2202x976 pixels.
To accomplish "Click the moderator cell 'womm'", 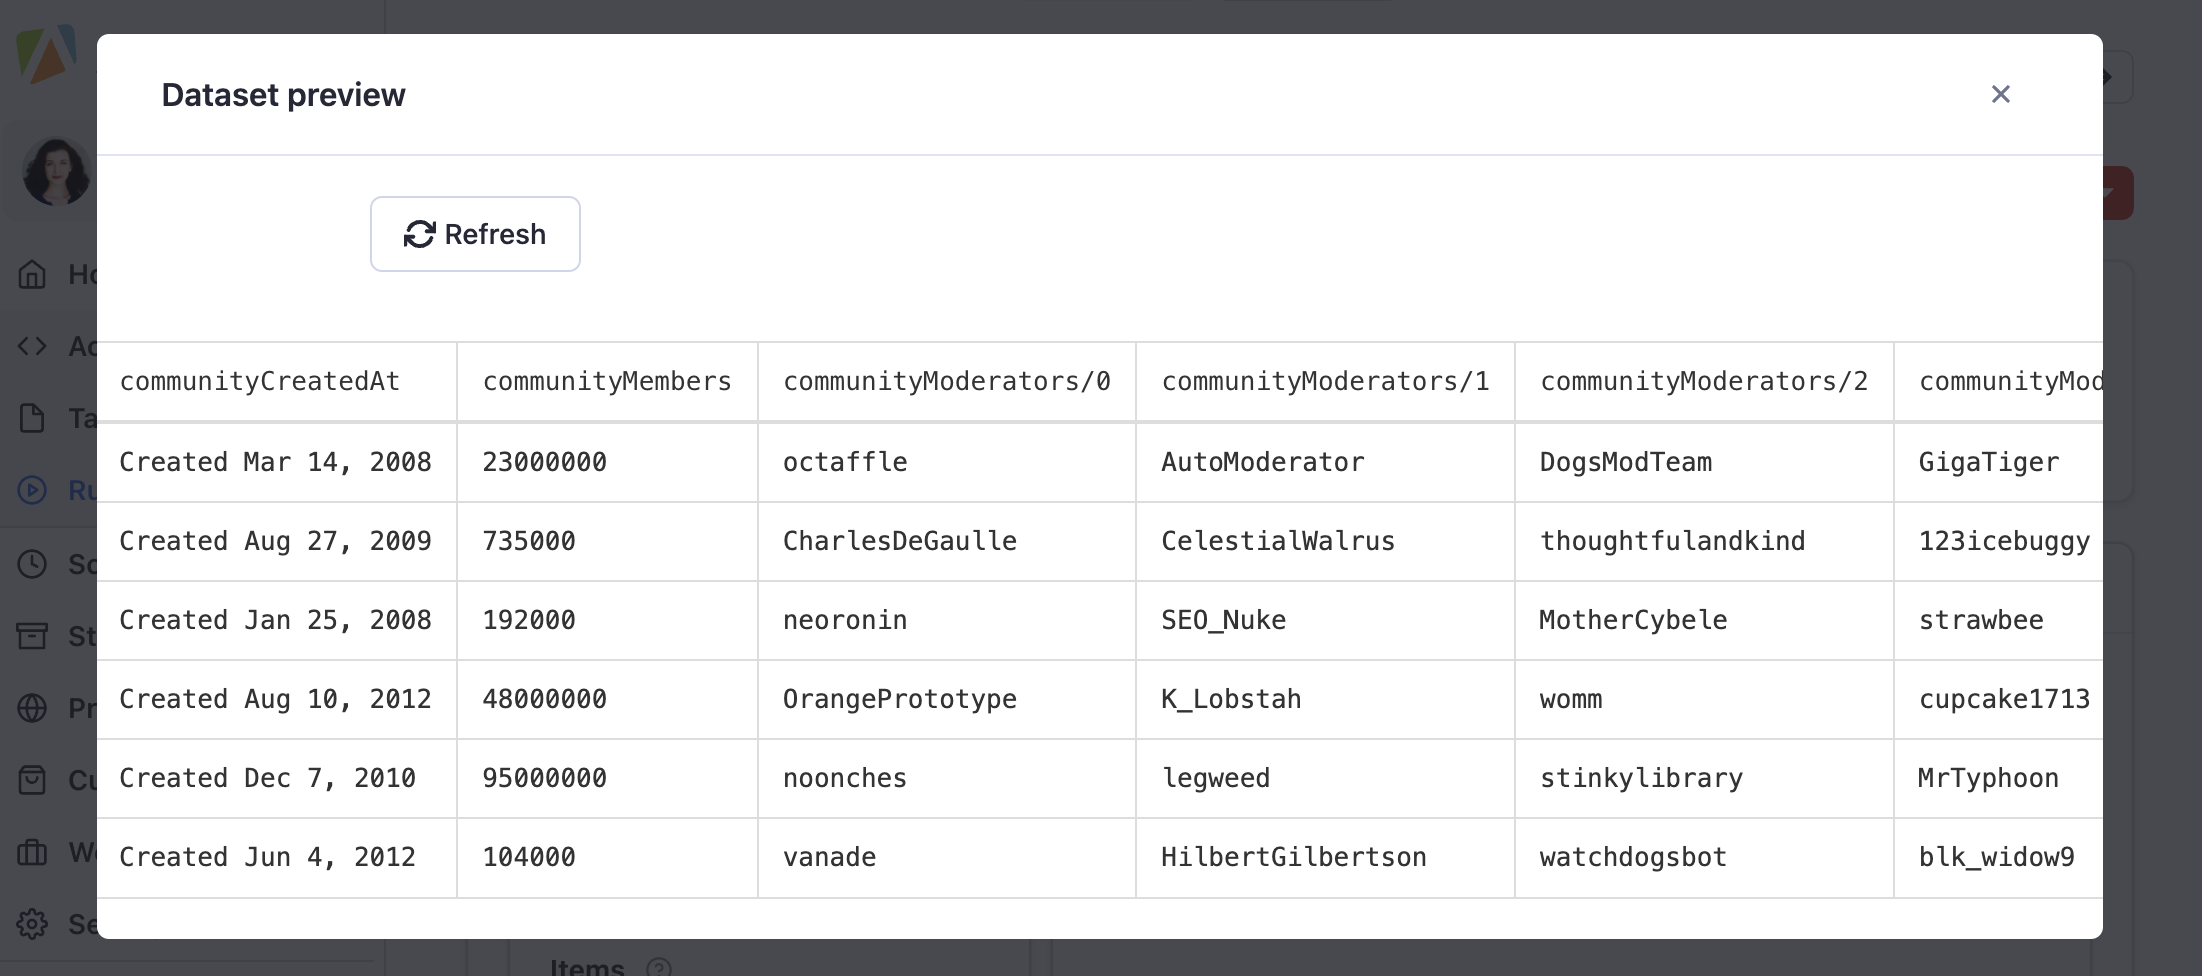I will (1704, 699).
